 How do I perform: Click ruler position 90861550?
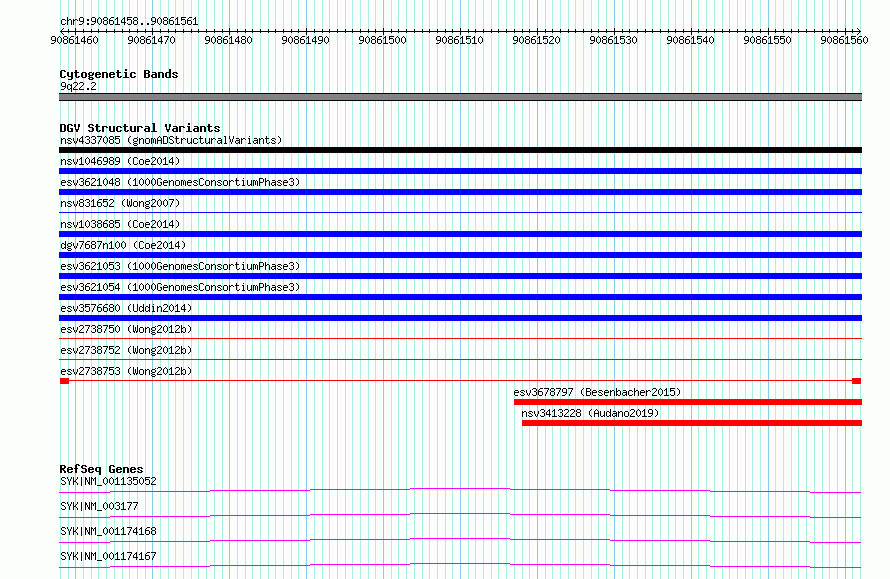point(767,40)
